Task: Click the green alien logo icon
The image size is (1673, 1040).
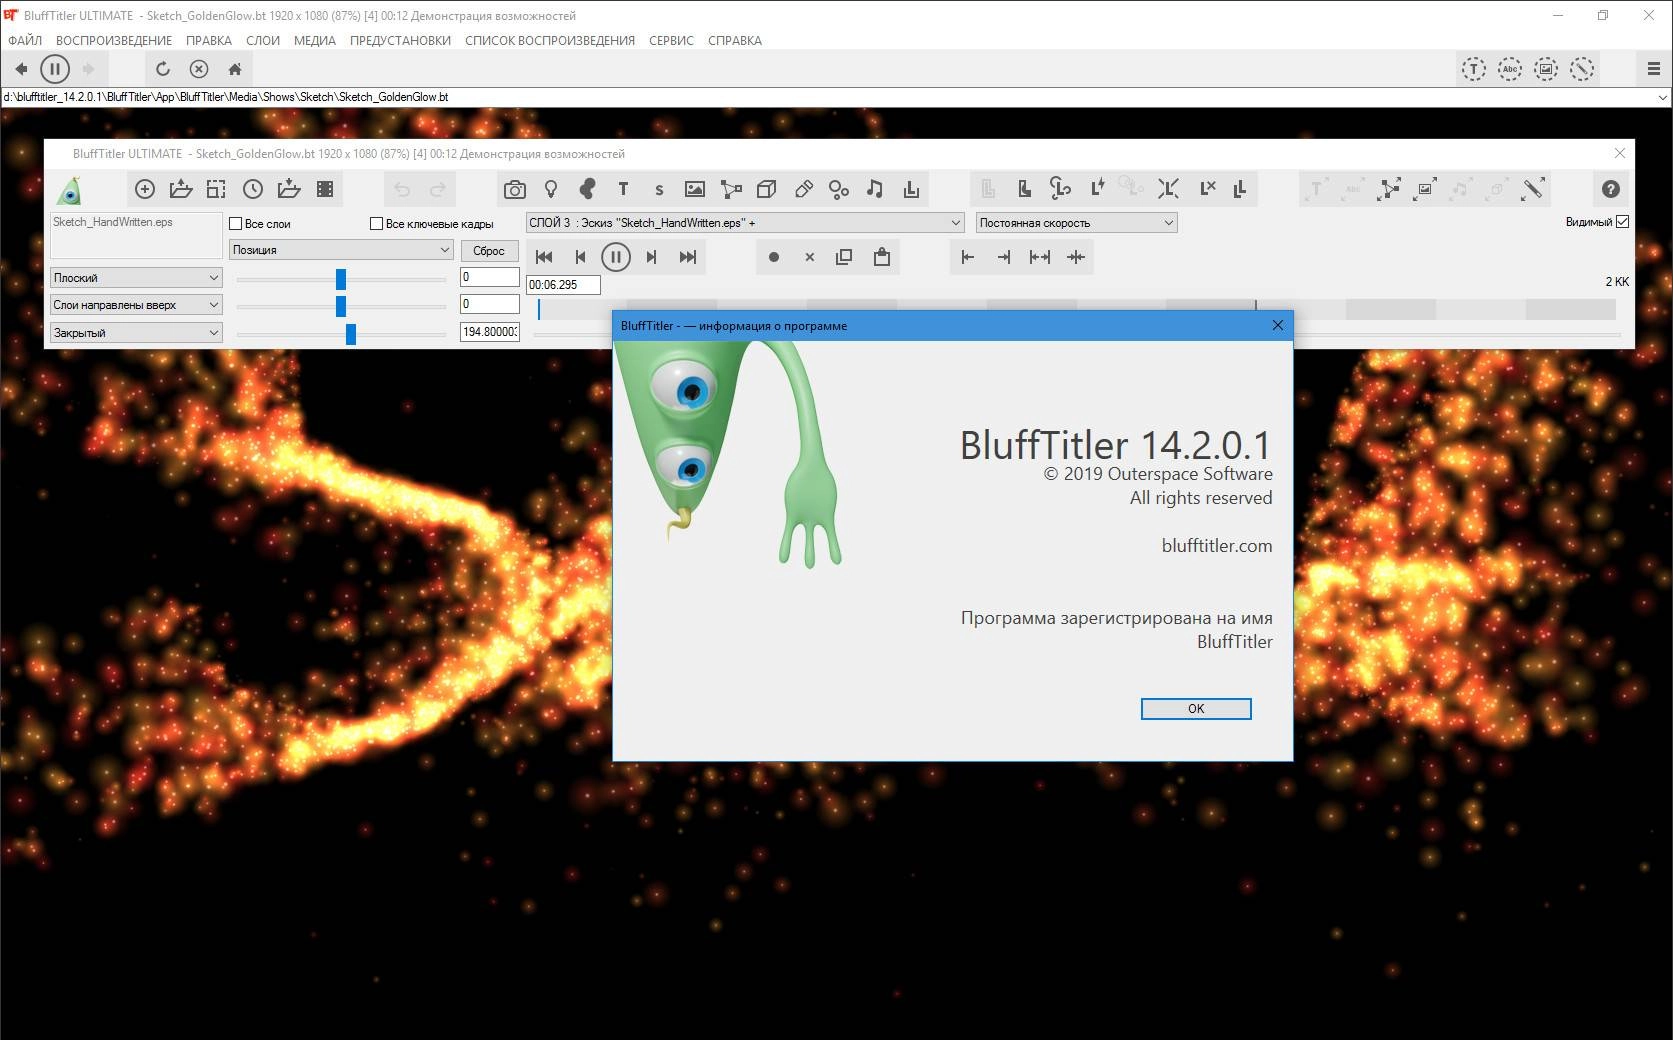Action: tap(69, 189)
